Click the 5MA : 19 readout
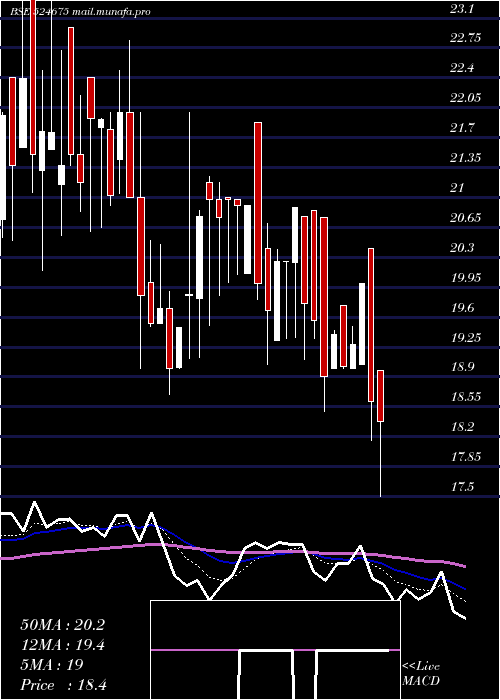This screenshot has width=500, height=700. [52, 665]
